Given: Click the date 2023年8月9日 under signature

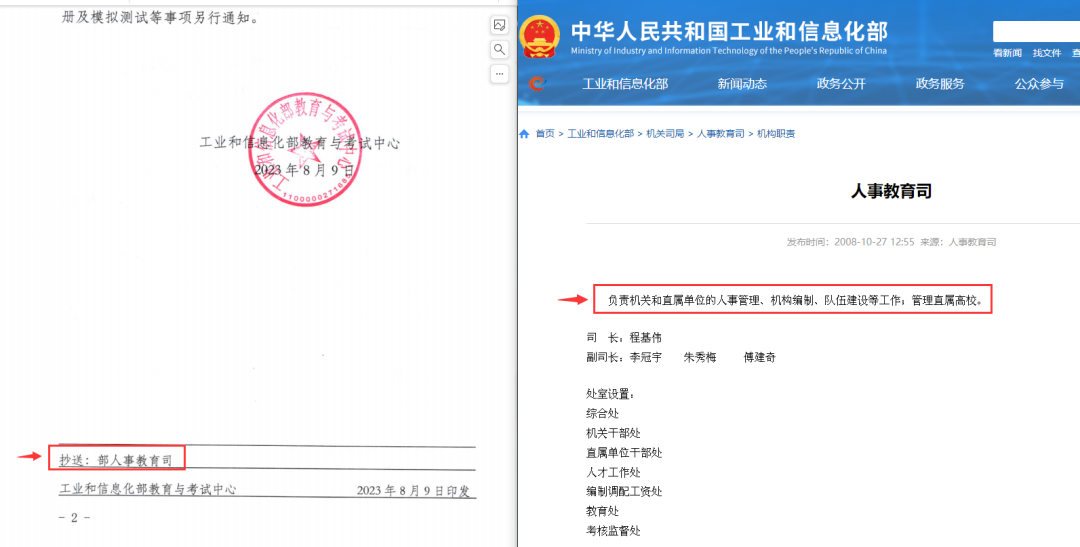Looking at the screenshot, I should (304, 169).
